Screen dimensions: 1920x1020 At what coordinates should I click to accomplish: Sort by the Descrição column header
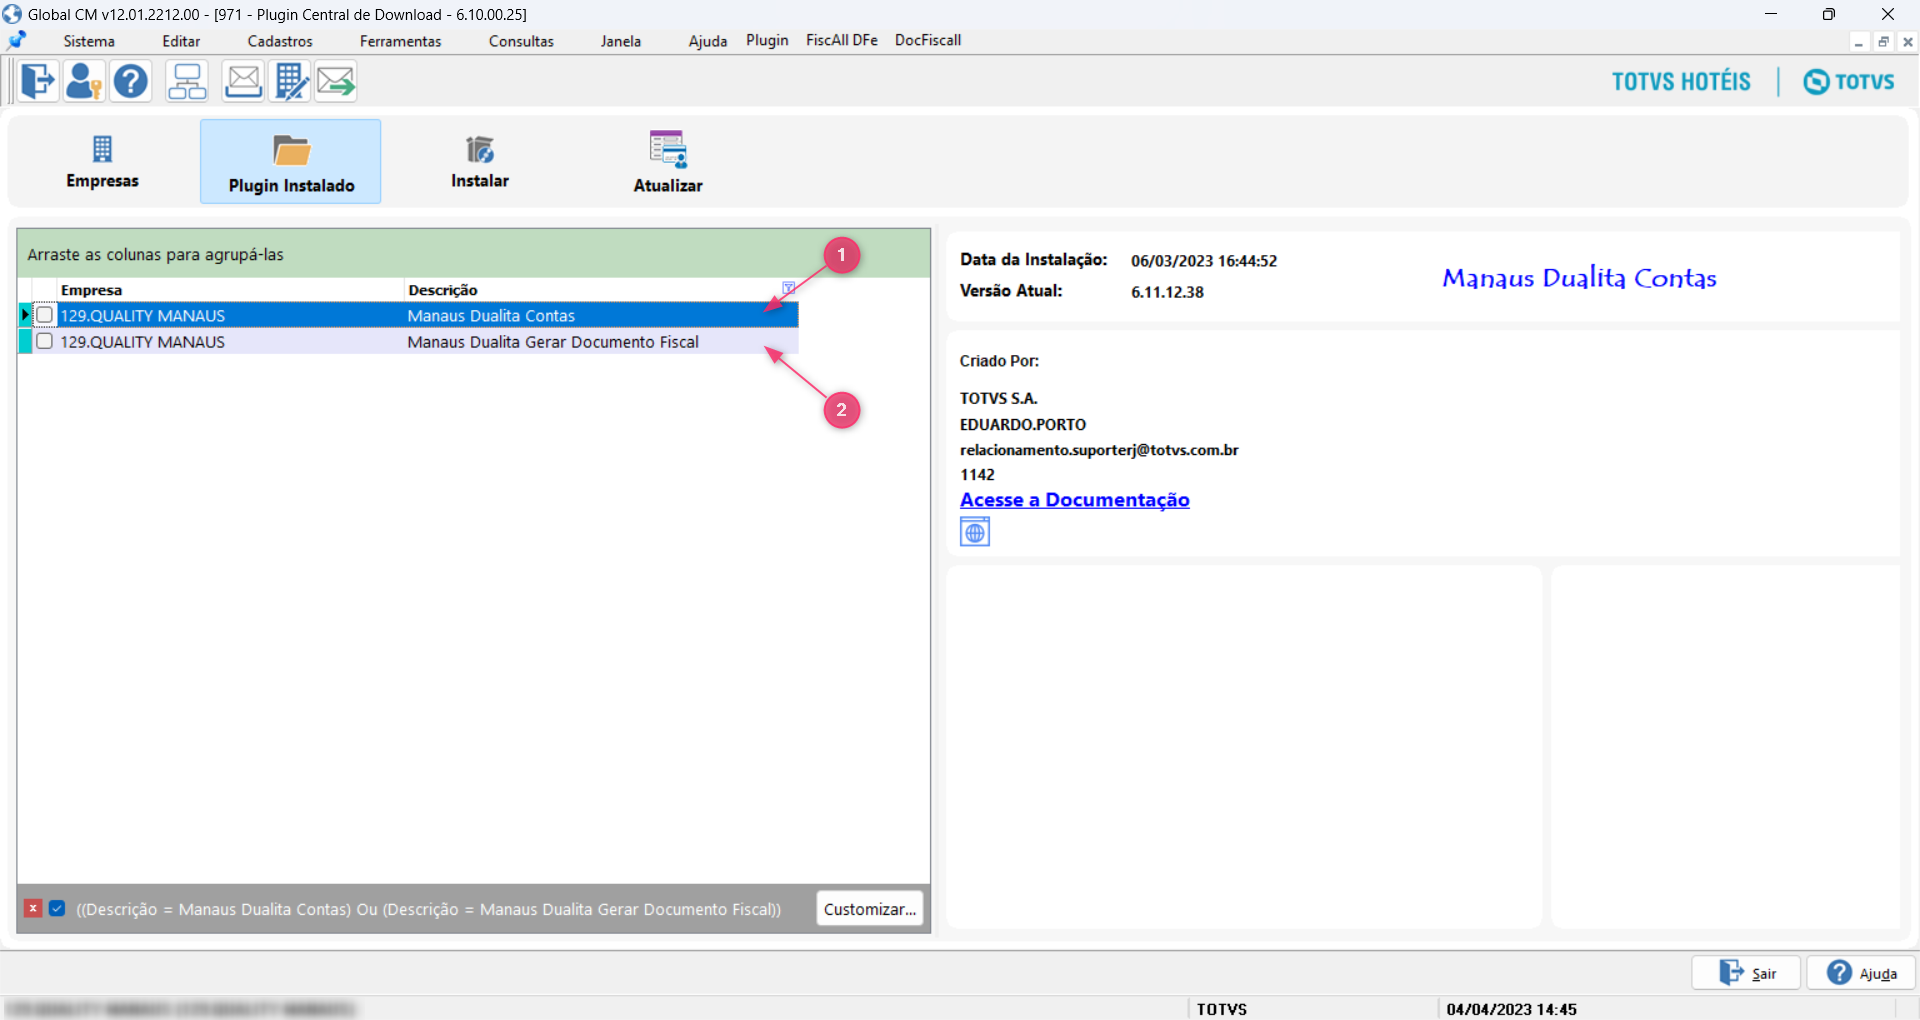600,290
